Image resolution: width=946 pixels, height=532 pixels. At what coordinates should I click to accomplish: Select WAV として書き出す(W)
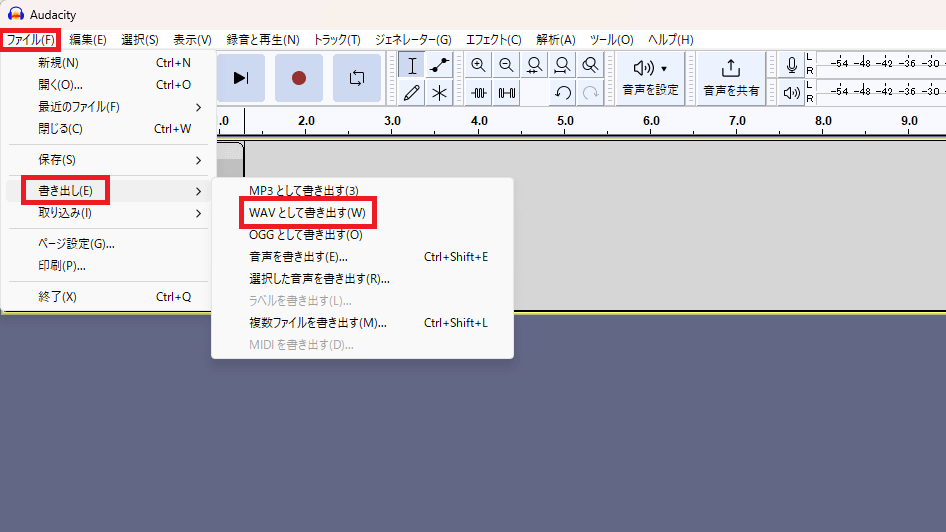pos(363,212)
